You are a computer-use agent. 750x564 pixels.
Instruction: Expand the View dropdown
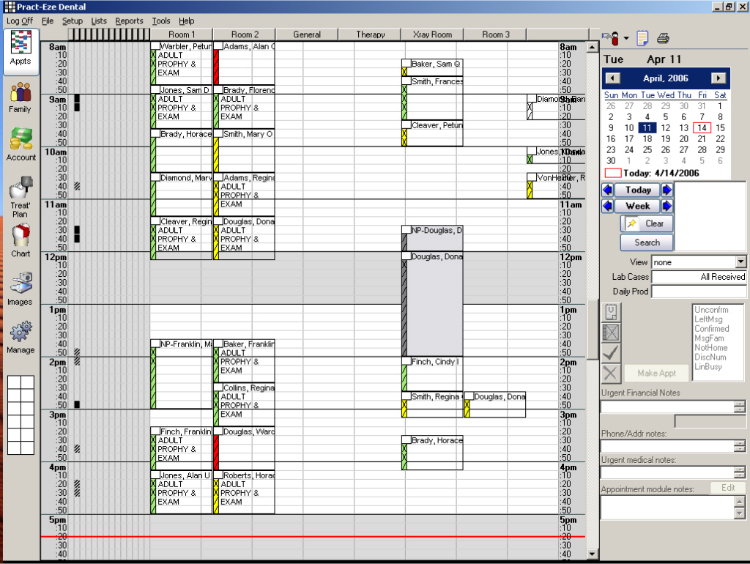(x=740, y=262)
